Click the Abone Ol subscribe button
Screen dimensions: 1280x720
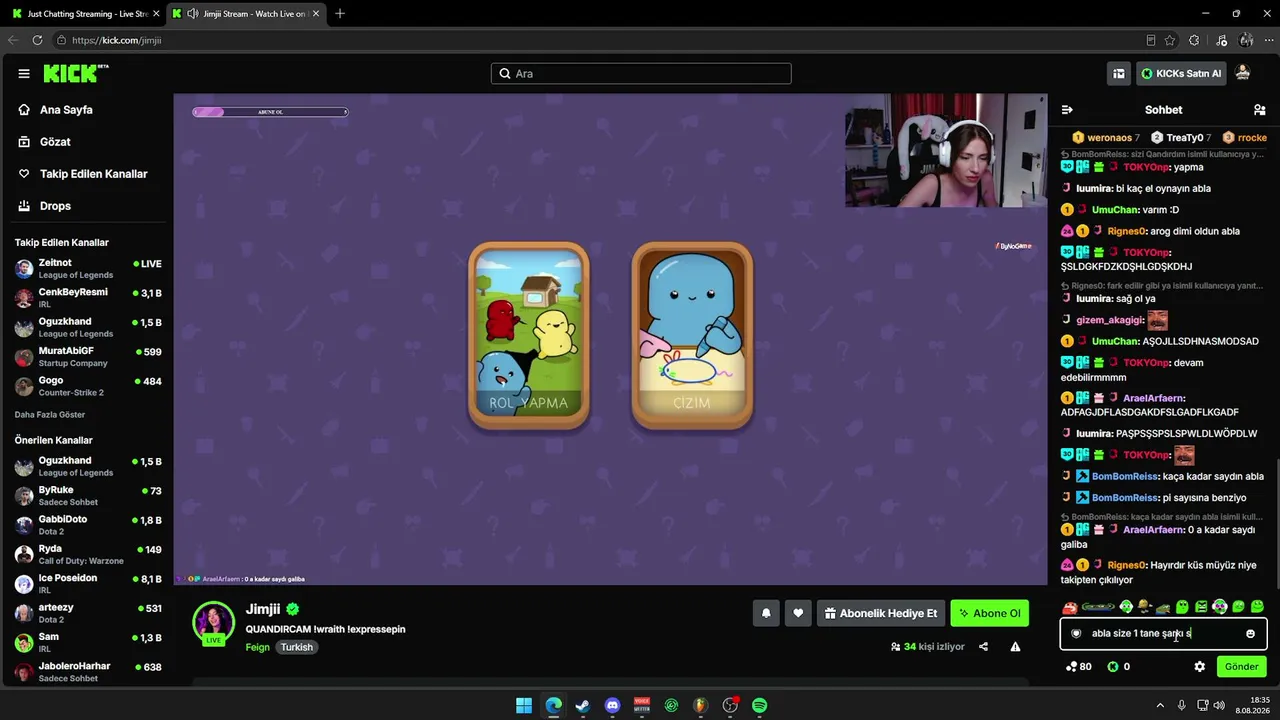click(990, 613)
